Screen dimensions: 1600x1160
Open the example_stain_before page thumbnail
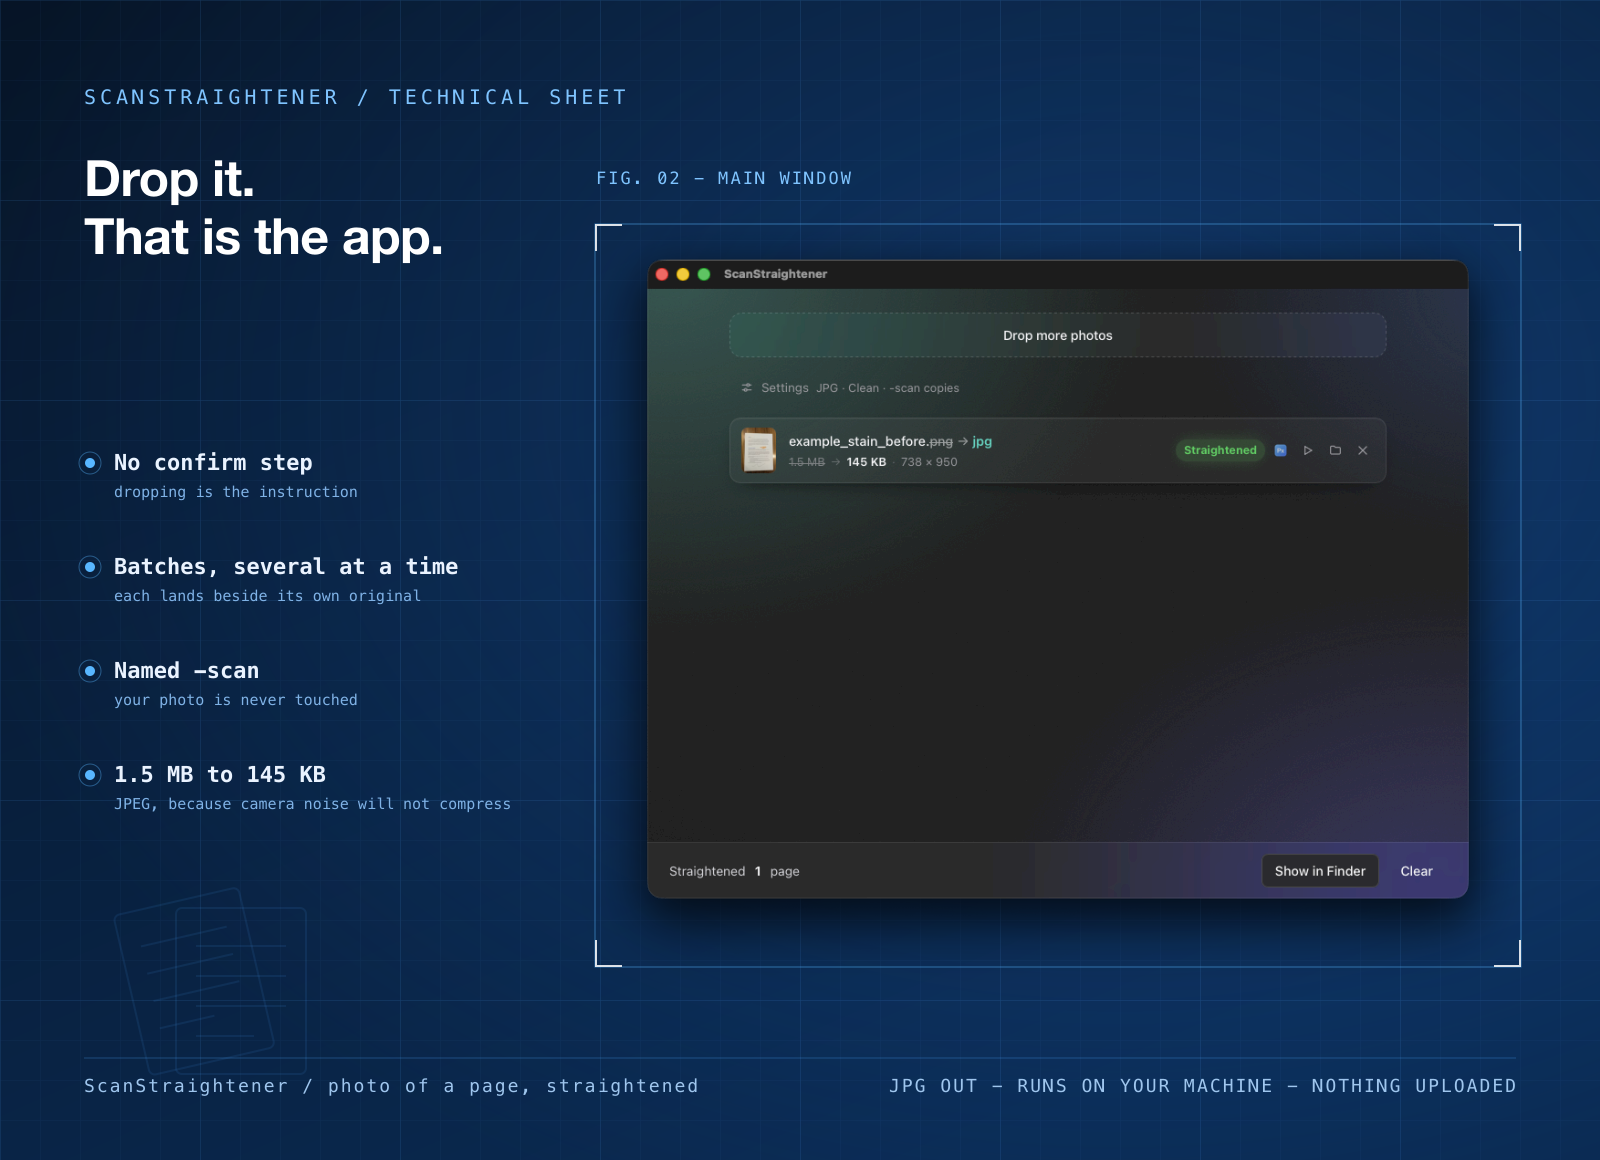click(x=759, y=450)
